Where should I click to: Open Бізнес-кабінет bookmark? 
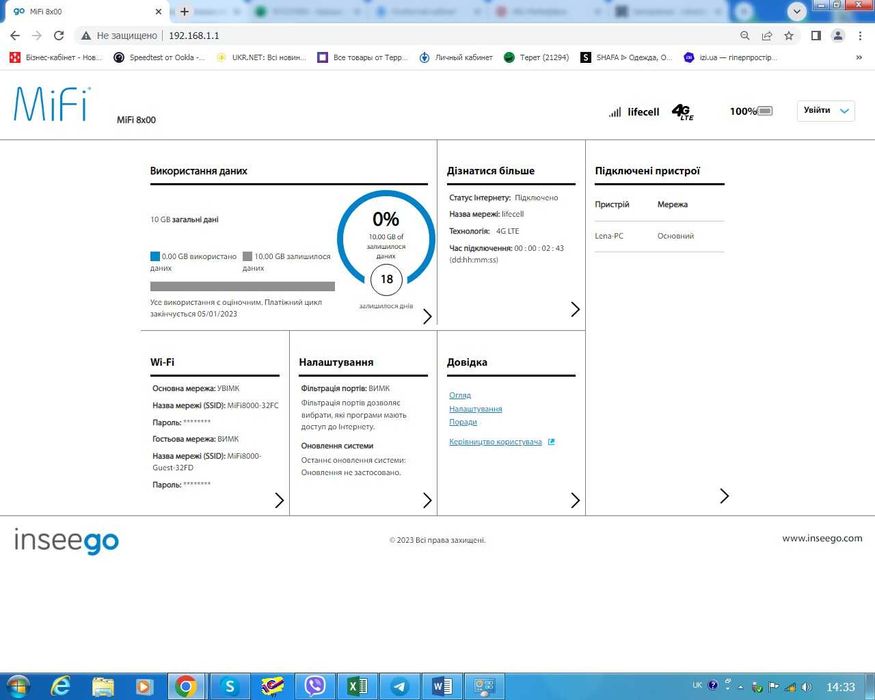[56, 57]
